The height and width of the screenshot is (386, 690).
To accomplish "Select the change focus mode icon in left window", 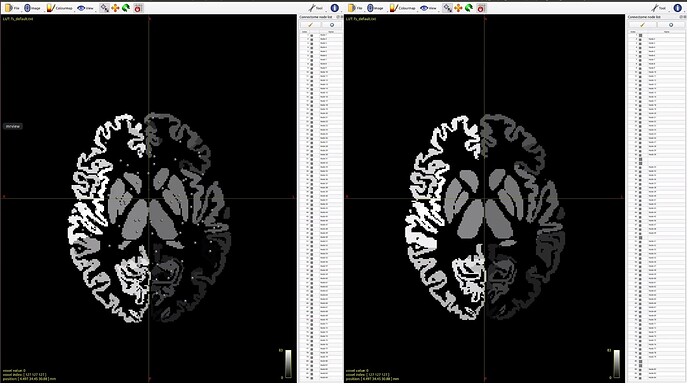I will [104, 8].
